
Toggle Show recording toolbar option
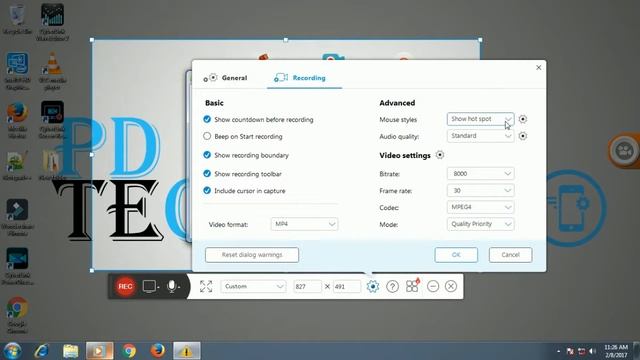point(207,173)
